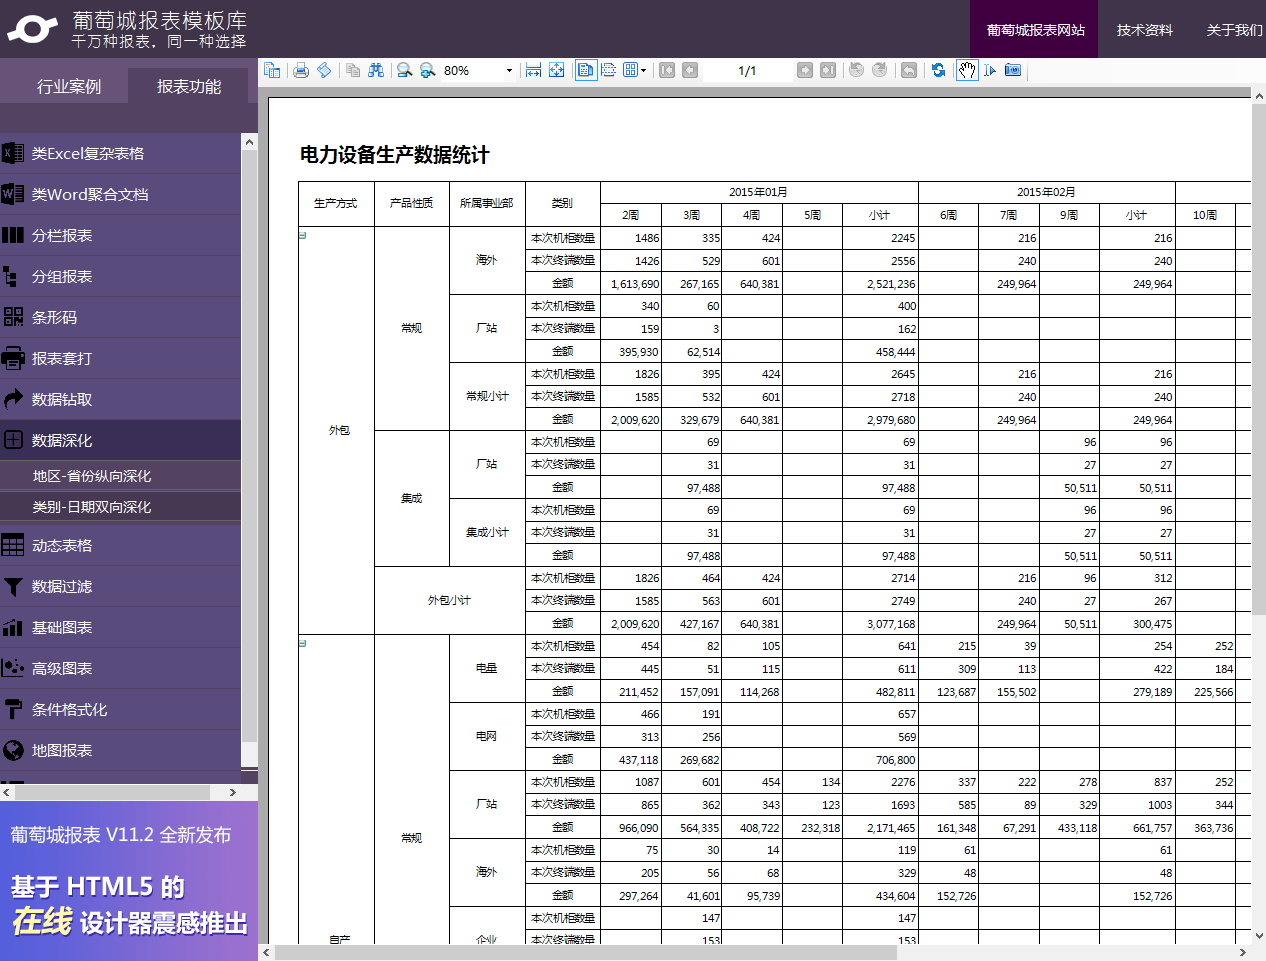Click sidebar horizontal scrollbar left arrow
Screen dimensions: 1266x961
point(7,792)
